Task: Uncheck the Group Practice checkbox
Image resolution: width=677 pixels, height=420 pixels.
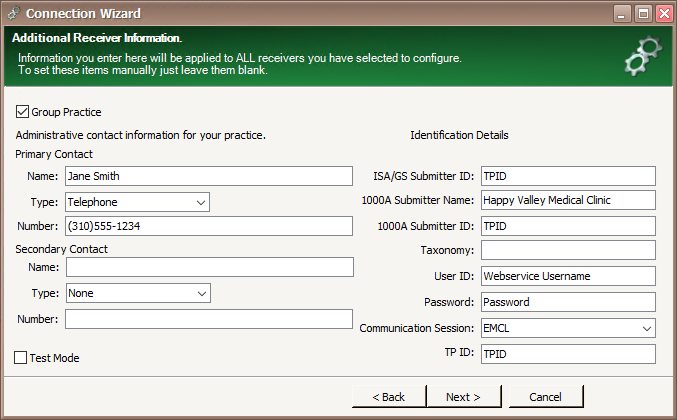Action: pos(22,112)
